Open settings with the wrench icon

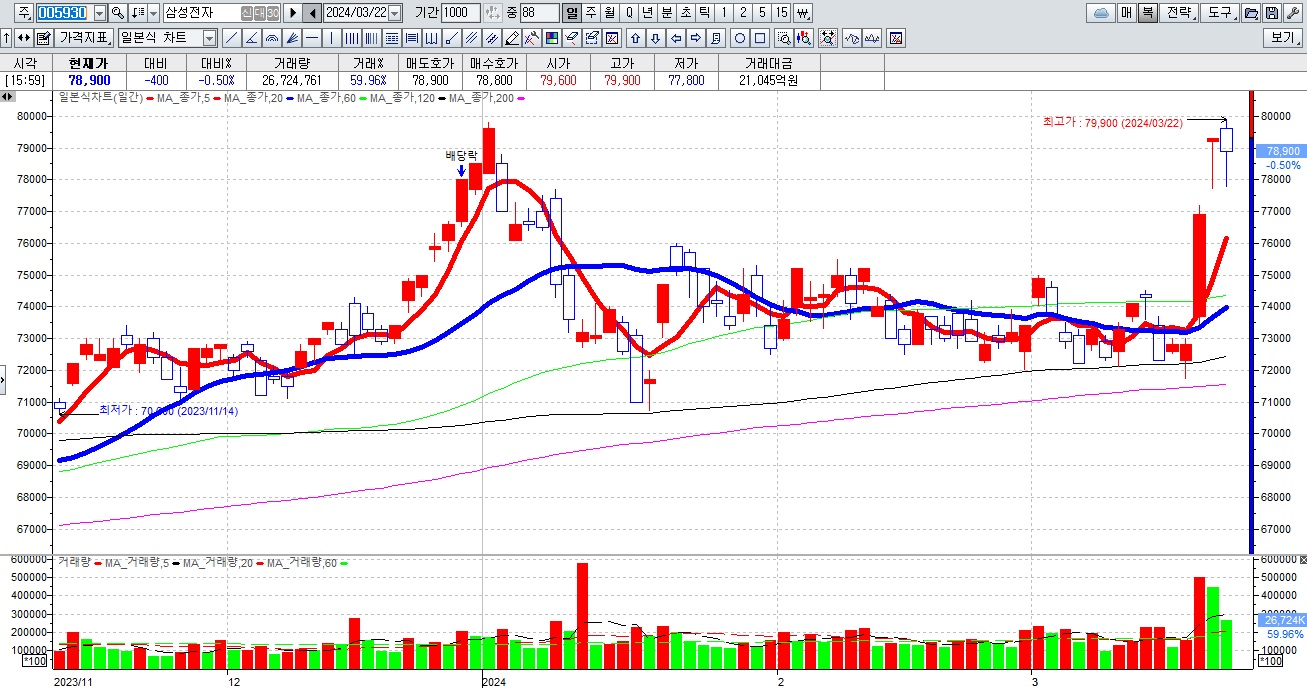(1291, 13)
